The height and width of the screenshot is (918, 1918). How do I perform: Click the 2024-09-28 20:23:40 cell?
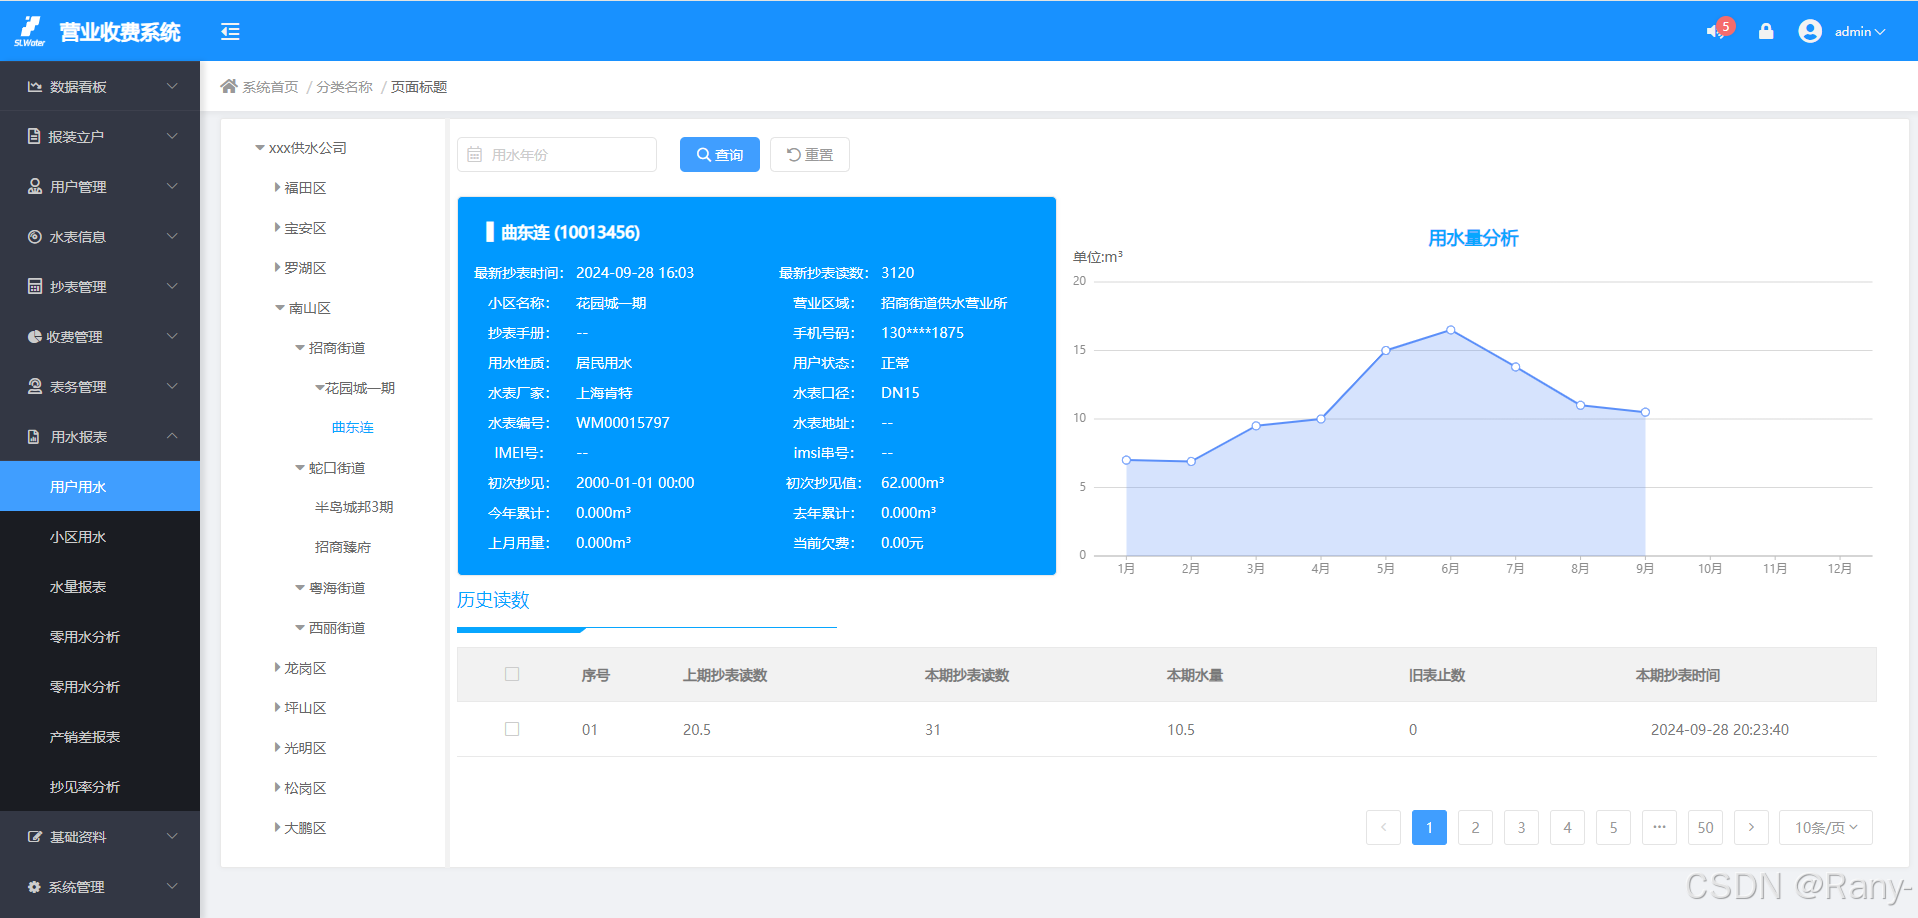(1720, 729)
